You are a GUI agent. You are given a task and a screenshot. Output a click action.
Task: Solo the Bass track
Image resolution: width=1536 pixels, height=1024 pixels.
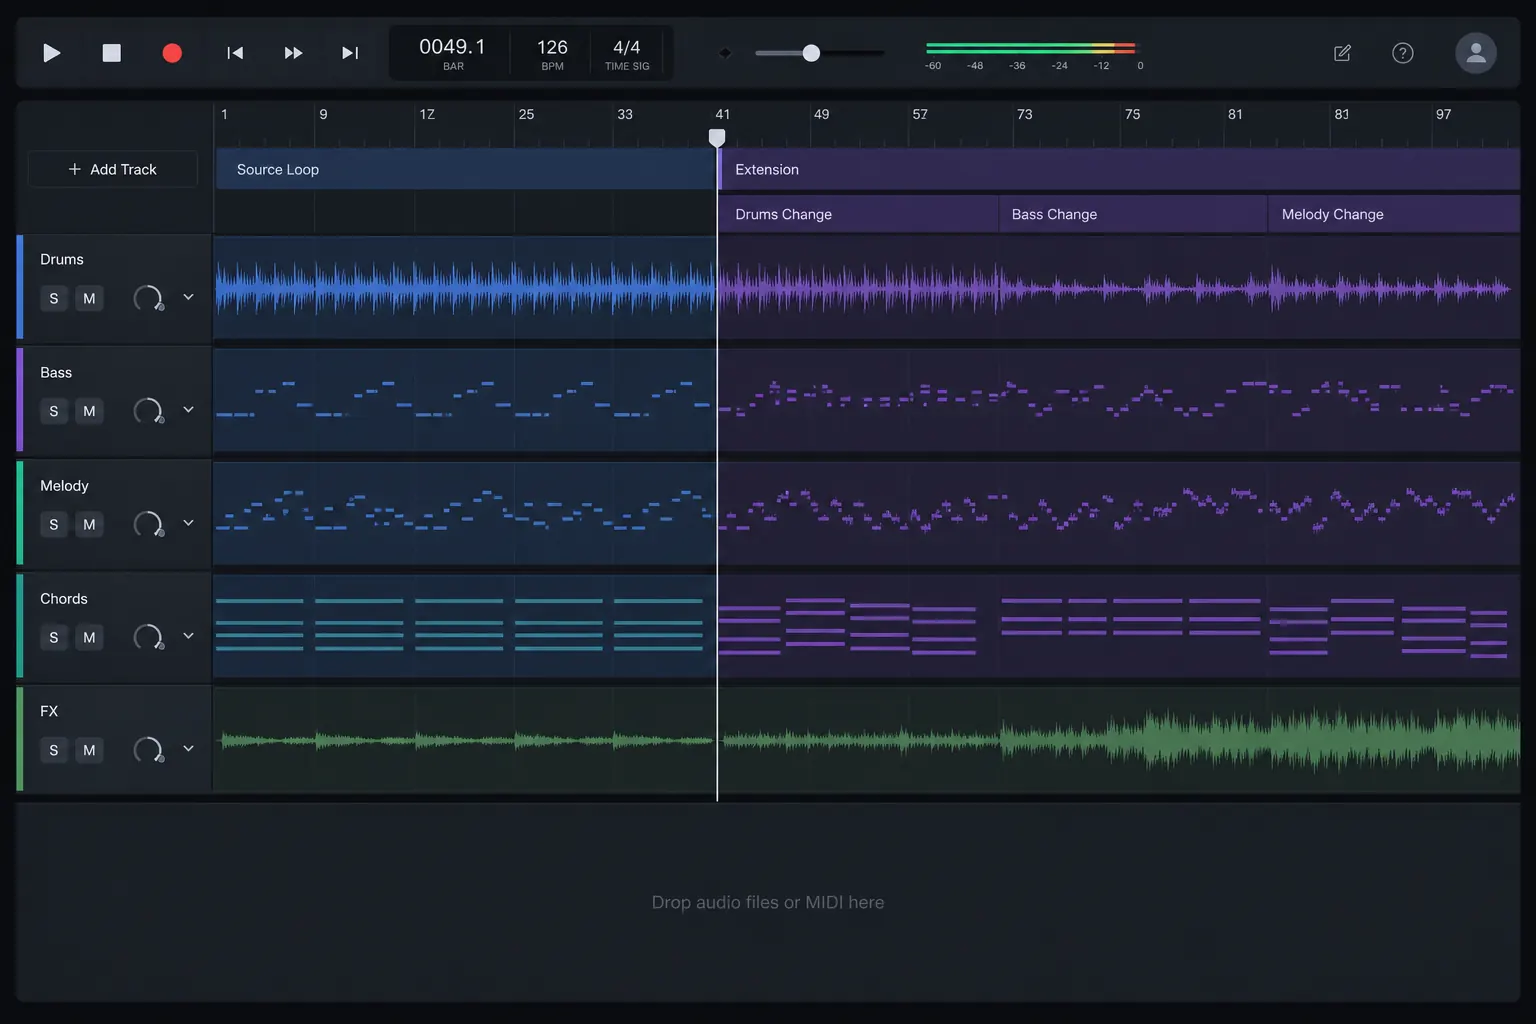pyautogui.click(x=54, y=411)
